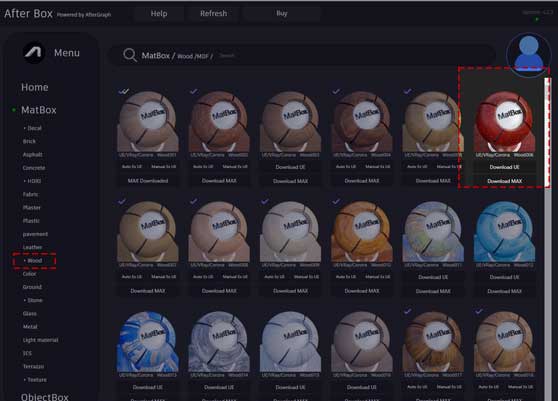
Task: Select the red Wood006 material thumbnail
Action: (x=504, y=122)
